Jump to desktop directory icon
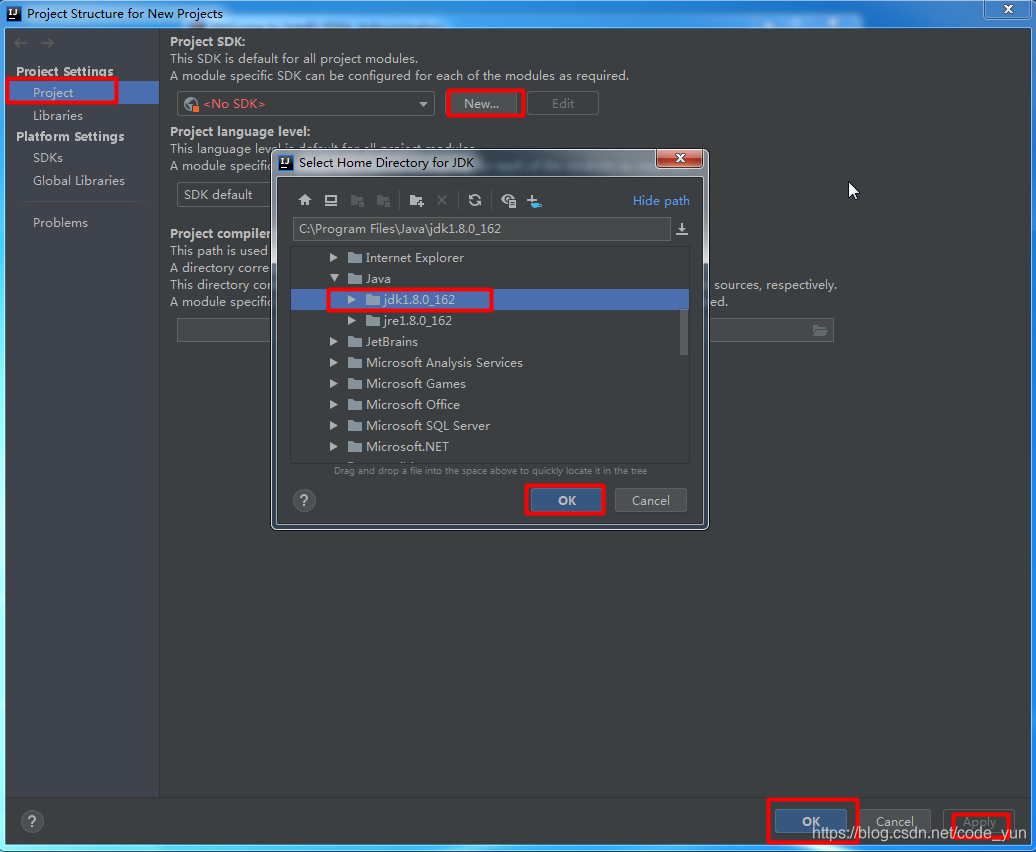 tap(331, 200)
